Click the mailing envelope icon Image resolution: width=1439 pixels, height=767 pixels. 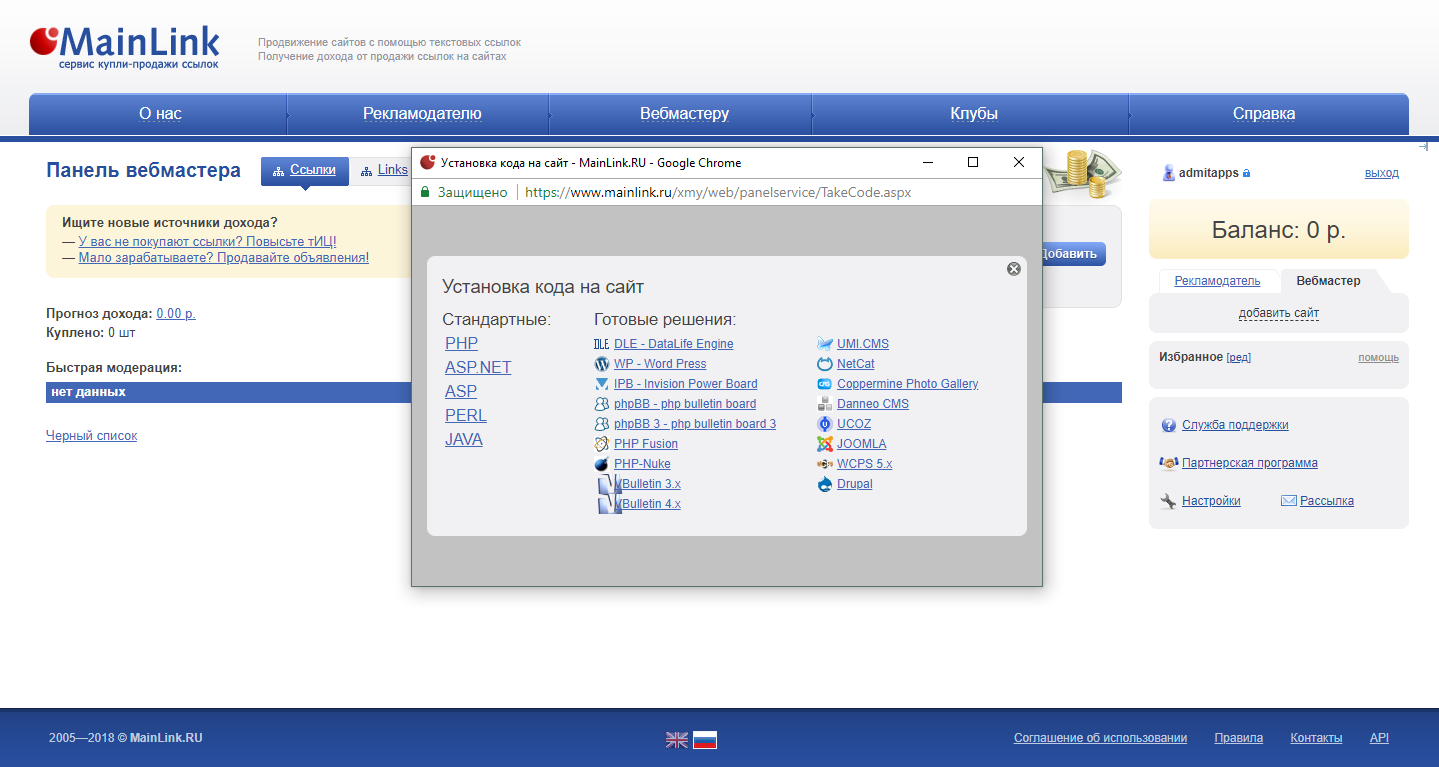[1288, 501]
